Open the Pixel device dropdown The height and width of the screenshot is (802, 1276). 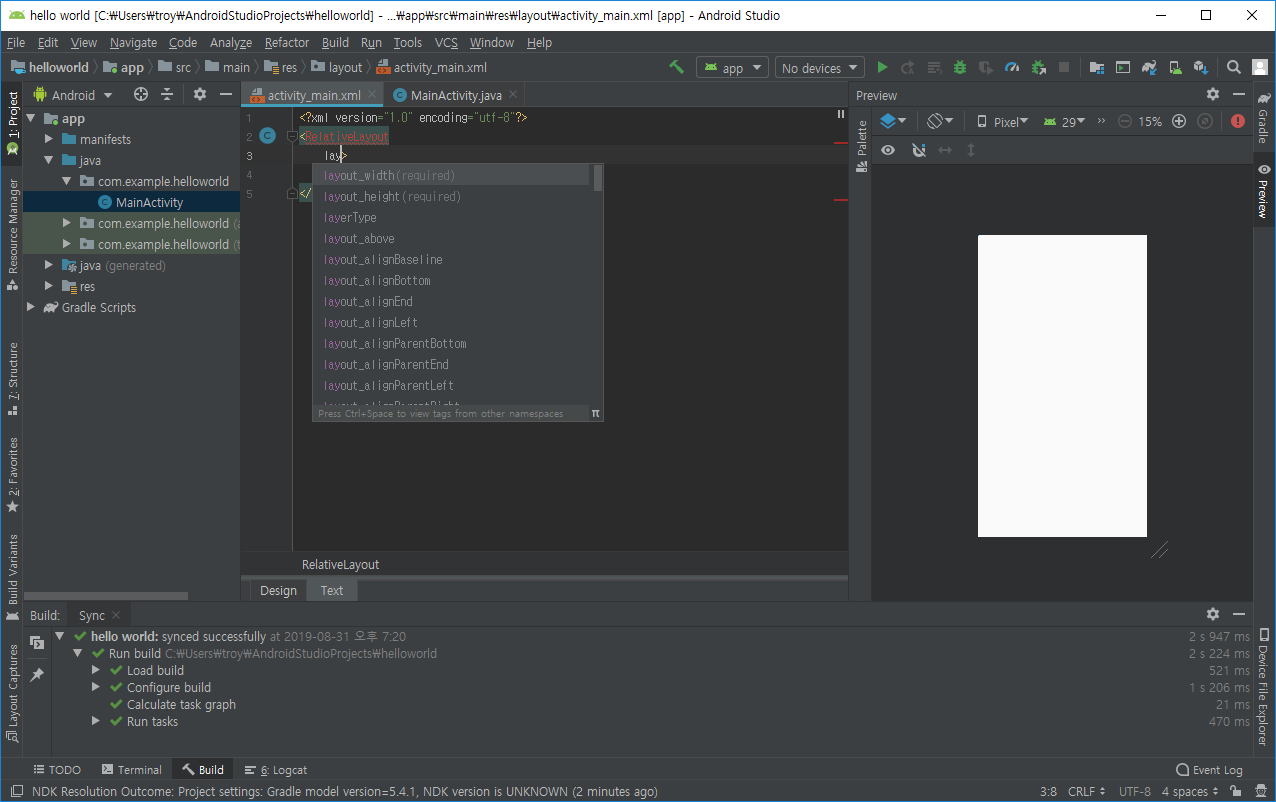tap(1003, 121)
